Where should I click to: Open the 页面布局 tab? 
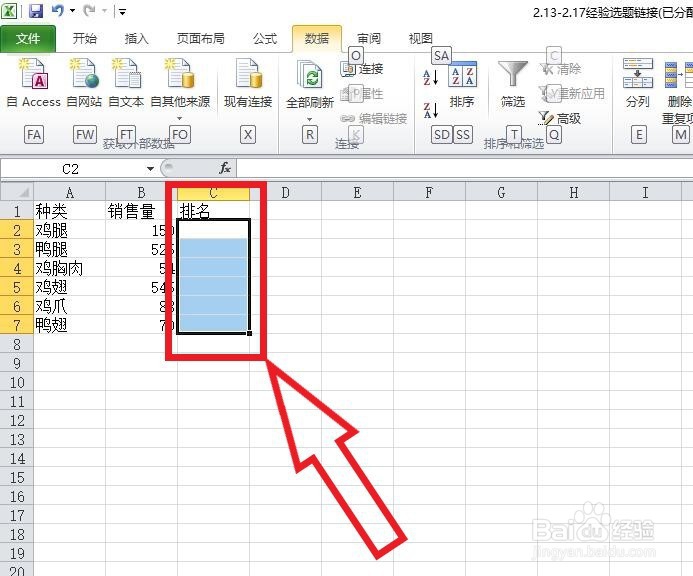tap(201, 39)
